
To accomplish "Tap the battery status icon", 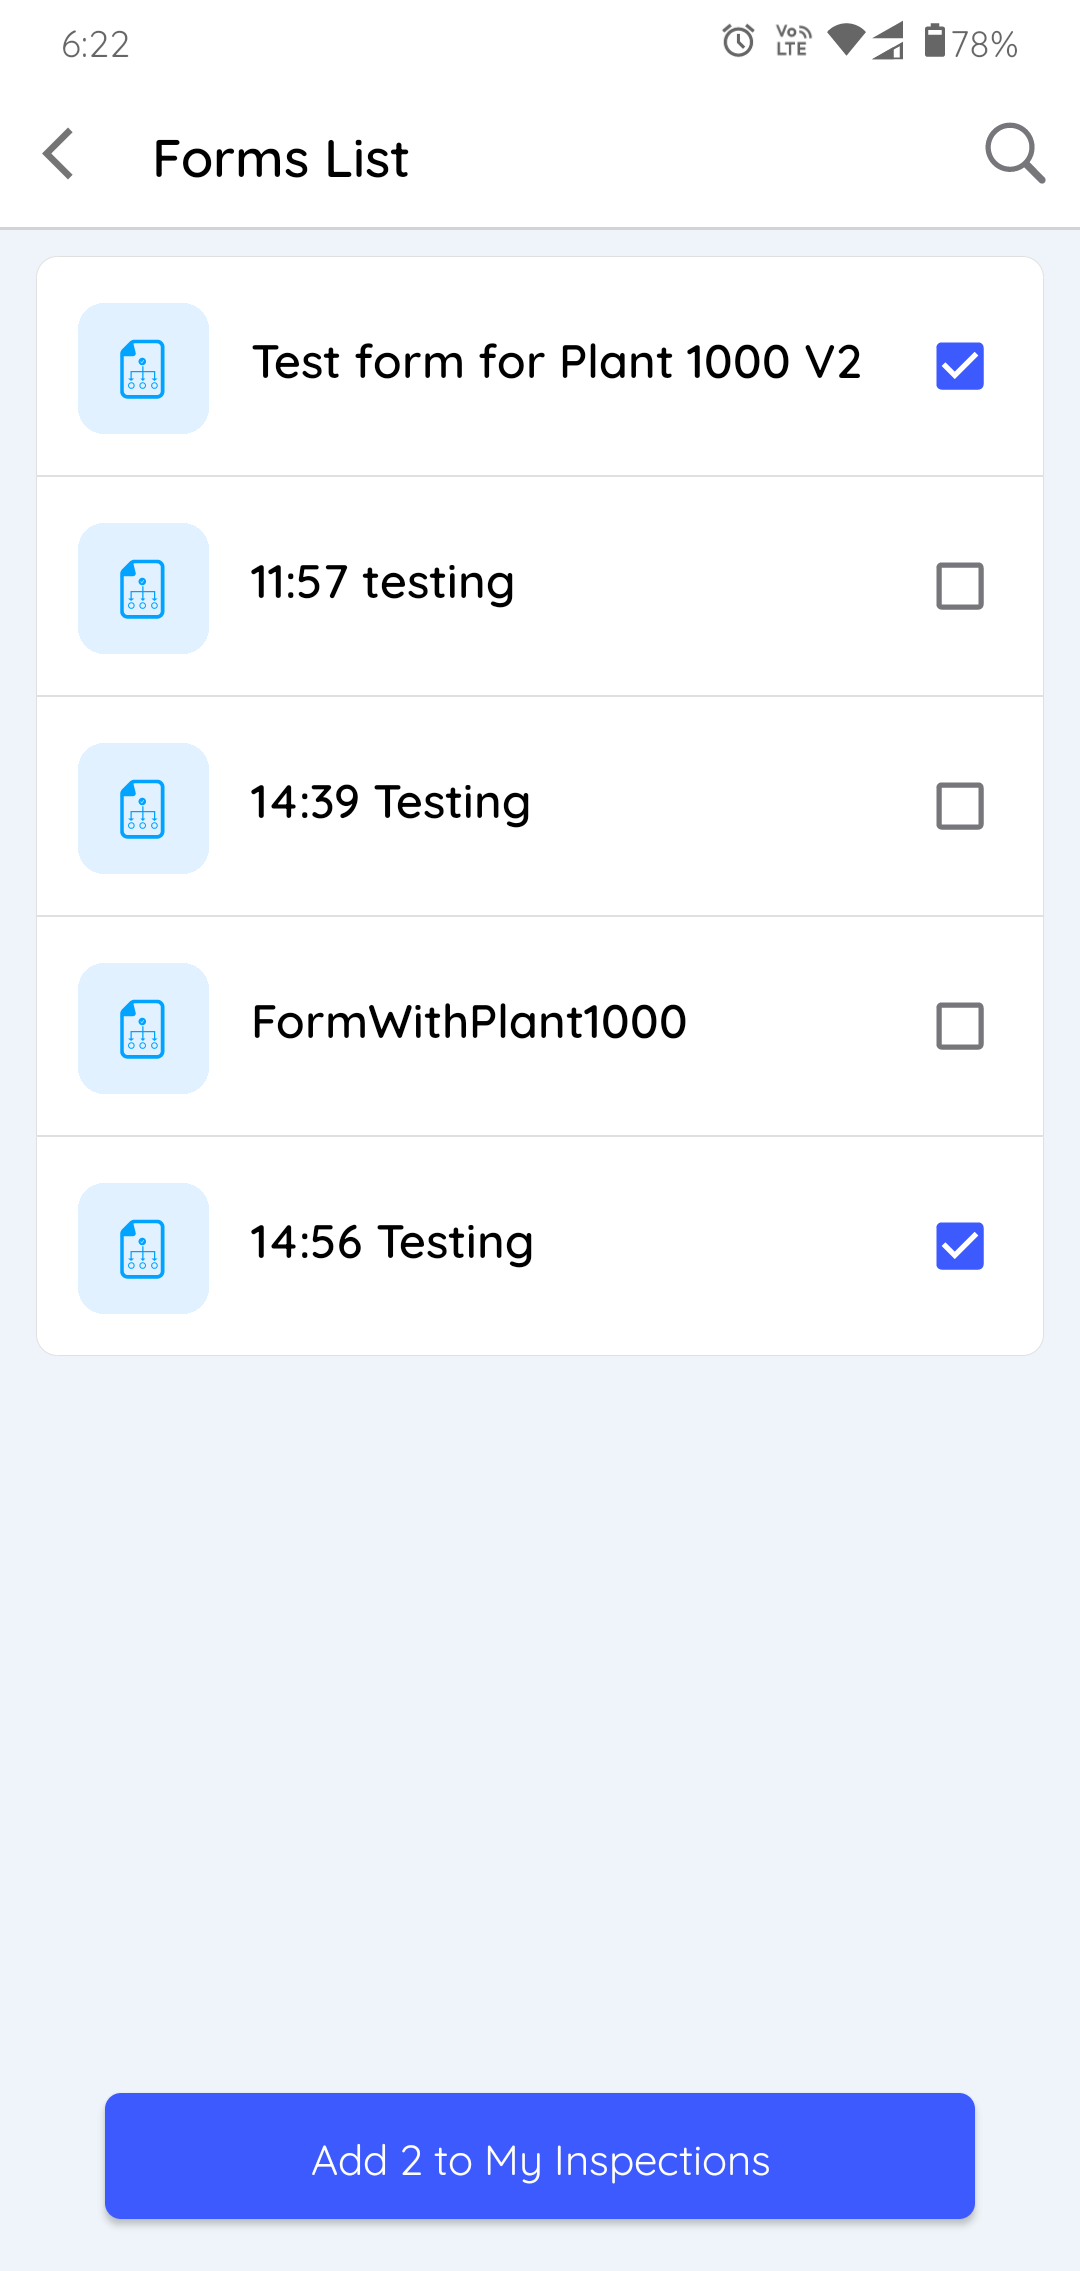I will pos(934,42).
